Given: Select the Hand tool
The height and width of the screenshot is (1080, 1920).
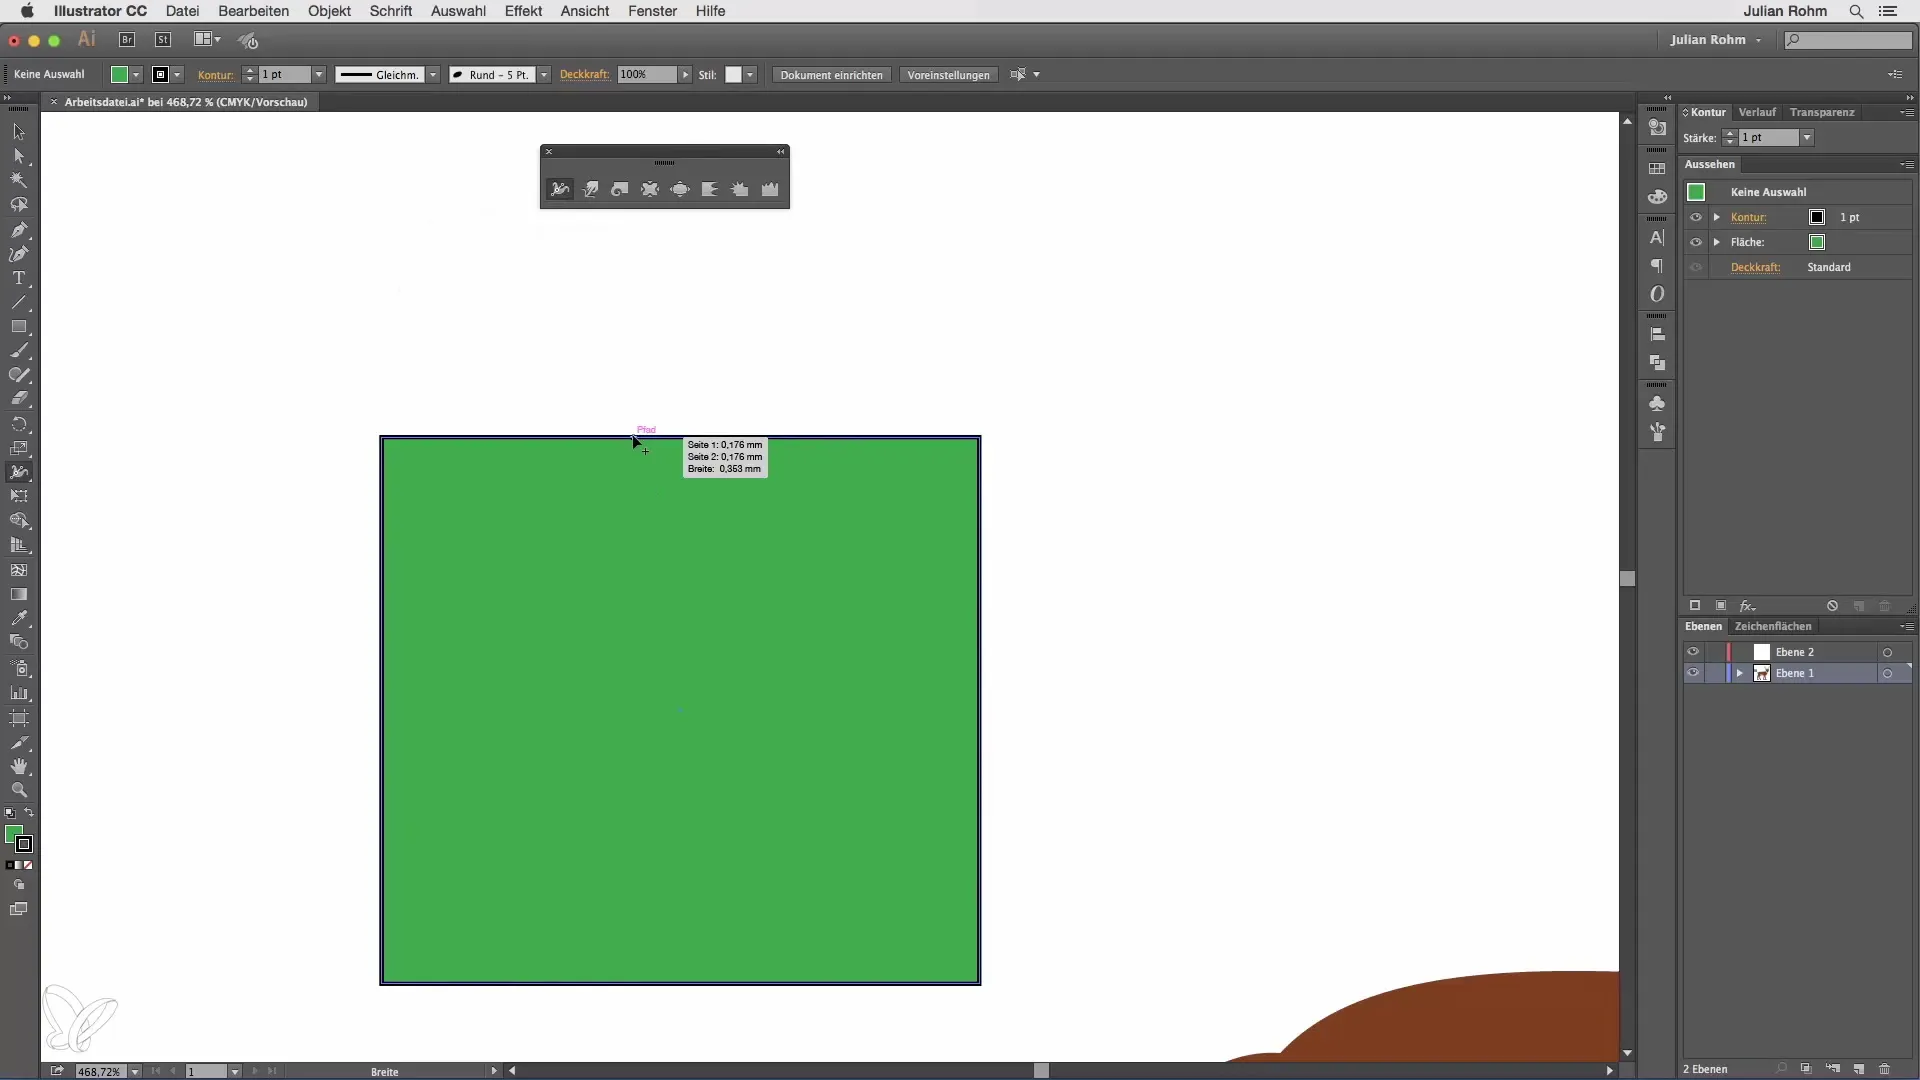Looking at the screenshot, I should click(19, 767).
